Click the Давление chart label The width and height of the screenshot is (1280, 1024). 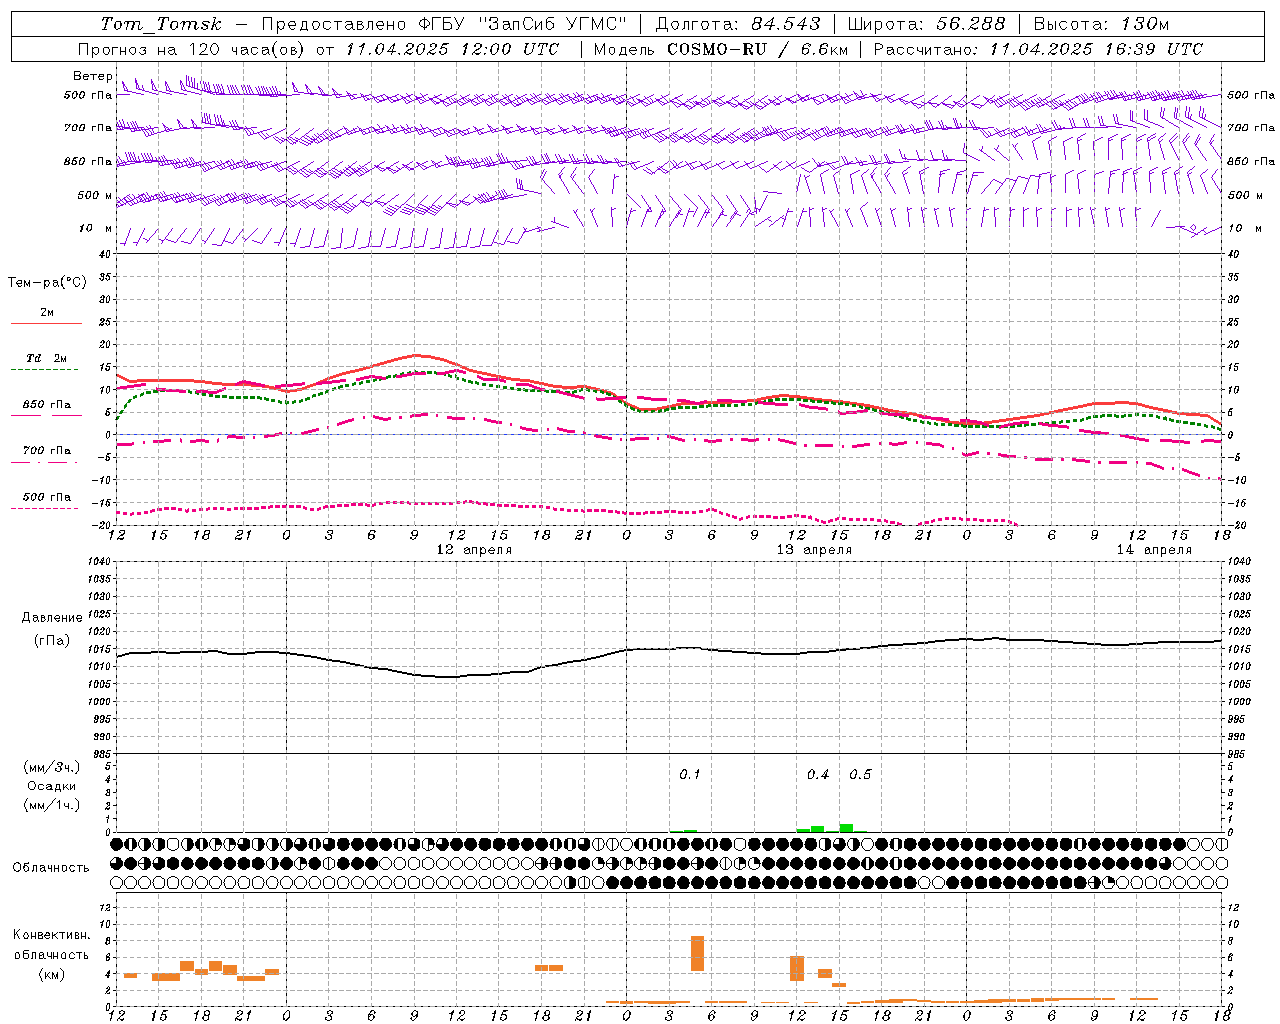[52, 618]
